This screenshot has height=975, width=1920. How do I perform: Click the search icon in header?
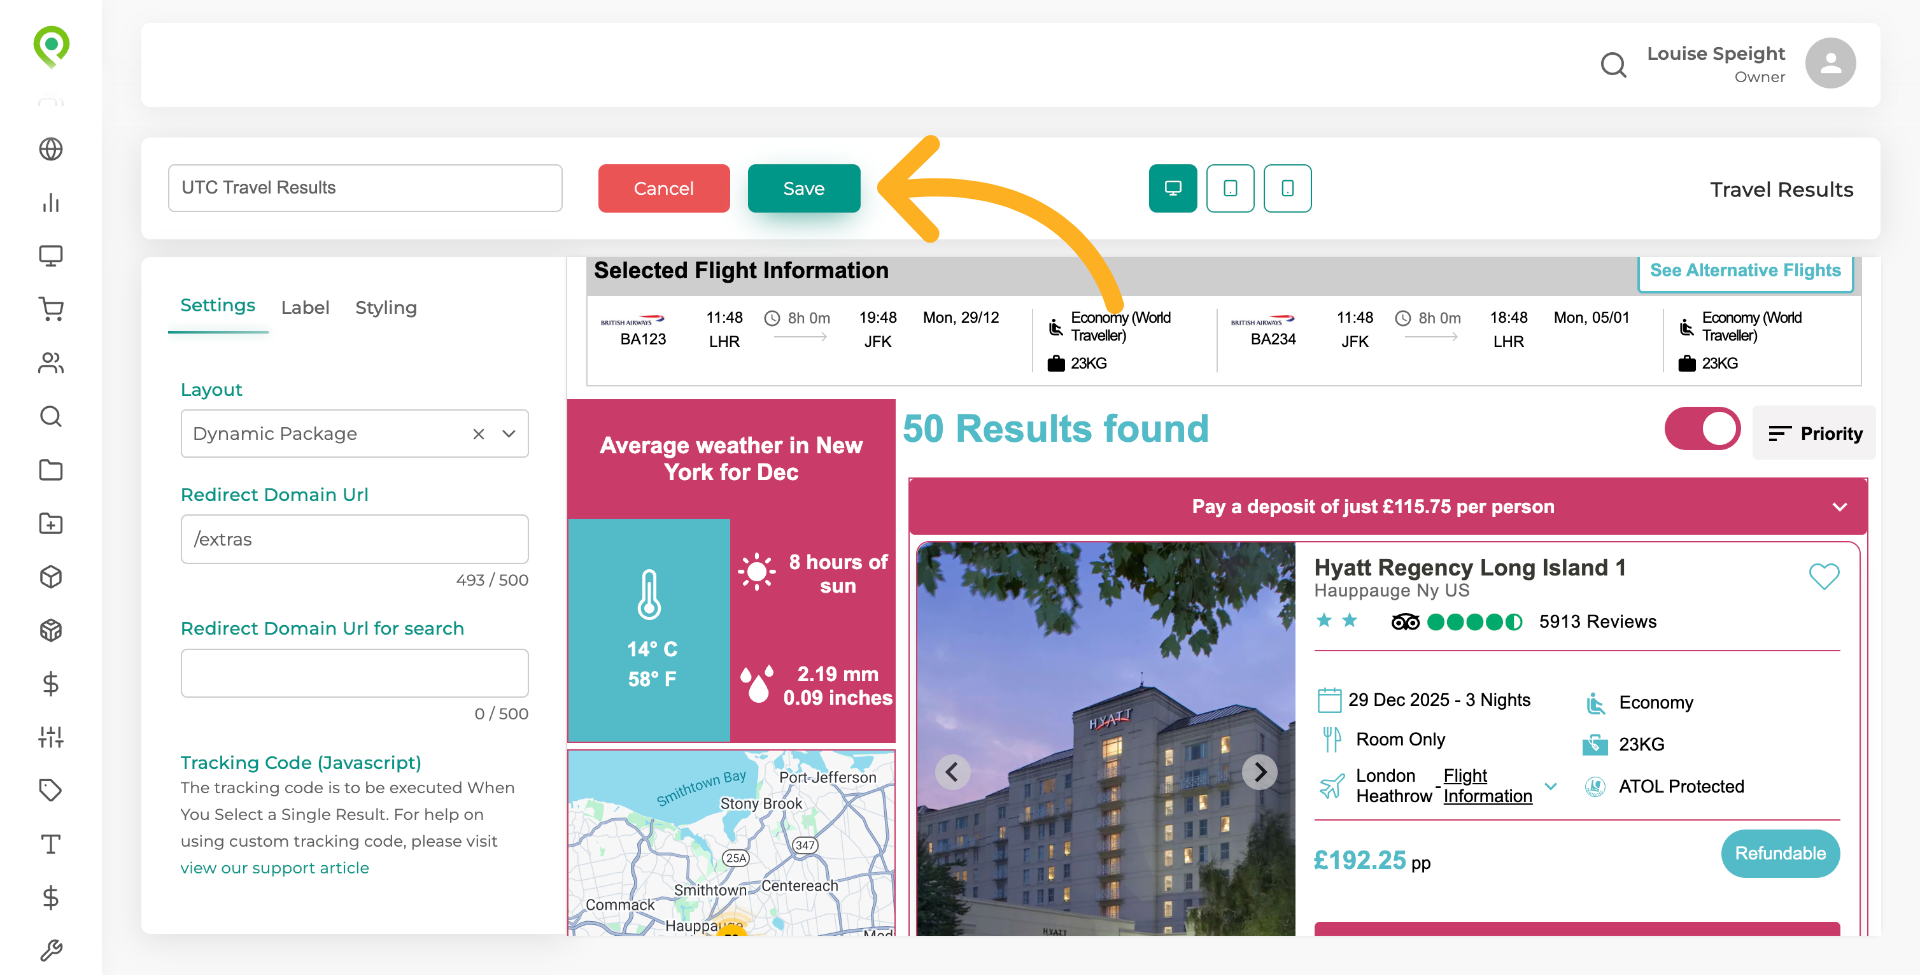coord(1613,65)
